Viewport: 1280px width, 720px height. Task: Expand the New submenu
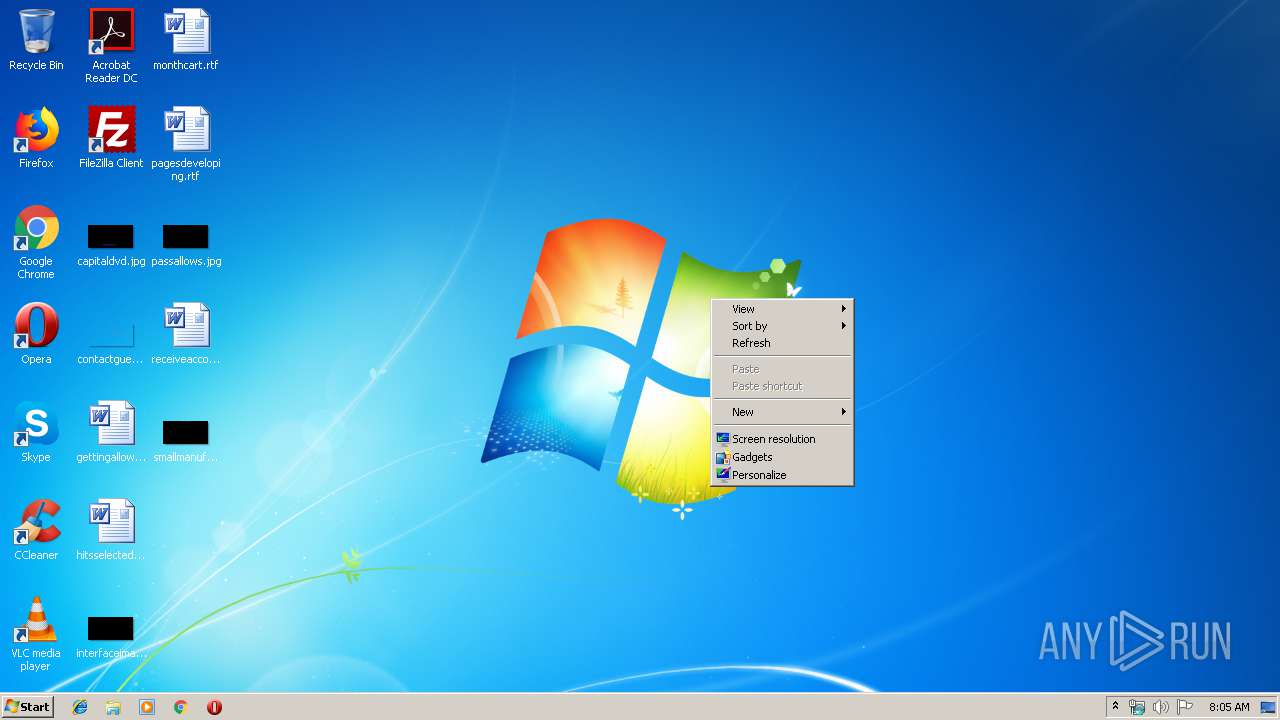coord(782,412)
